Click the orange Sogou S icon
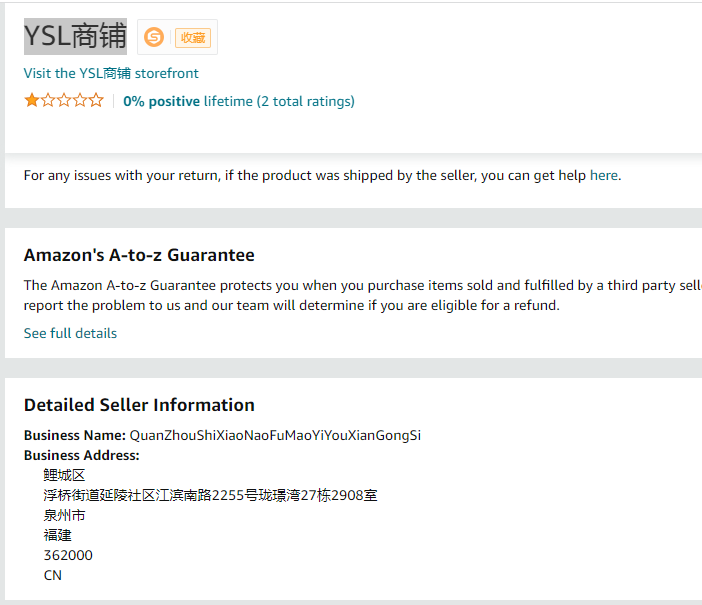Image resolution: width=702 pixels, height=605 pixels. click(153, 38)
